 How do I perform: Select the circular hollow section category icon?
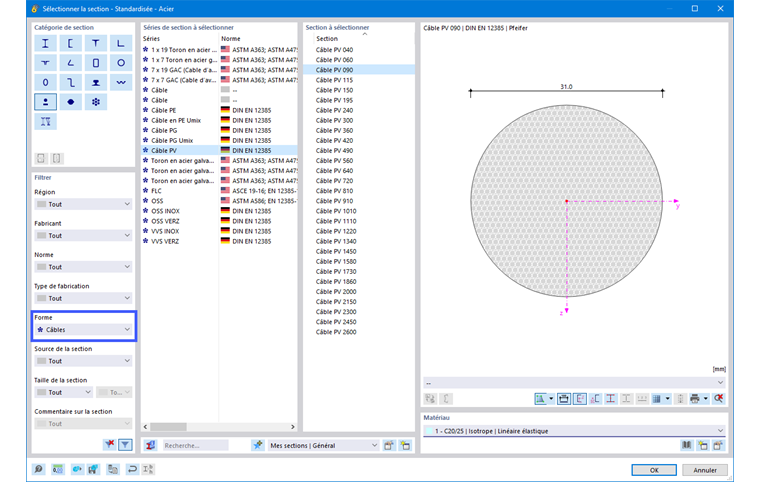click(121, 63)
